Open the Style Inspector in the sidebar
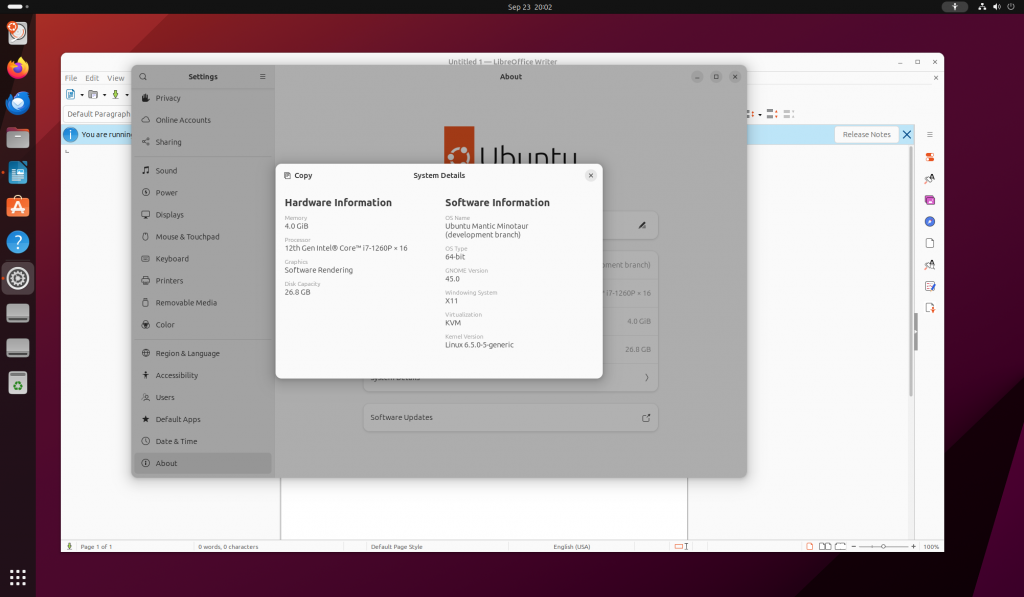Screen dimensions: 1024x597 (929, 264)
